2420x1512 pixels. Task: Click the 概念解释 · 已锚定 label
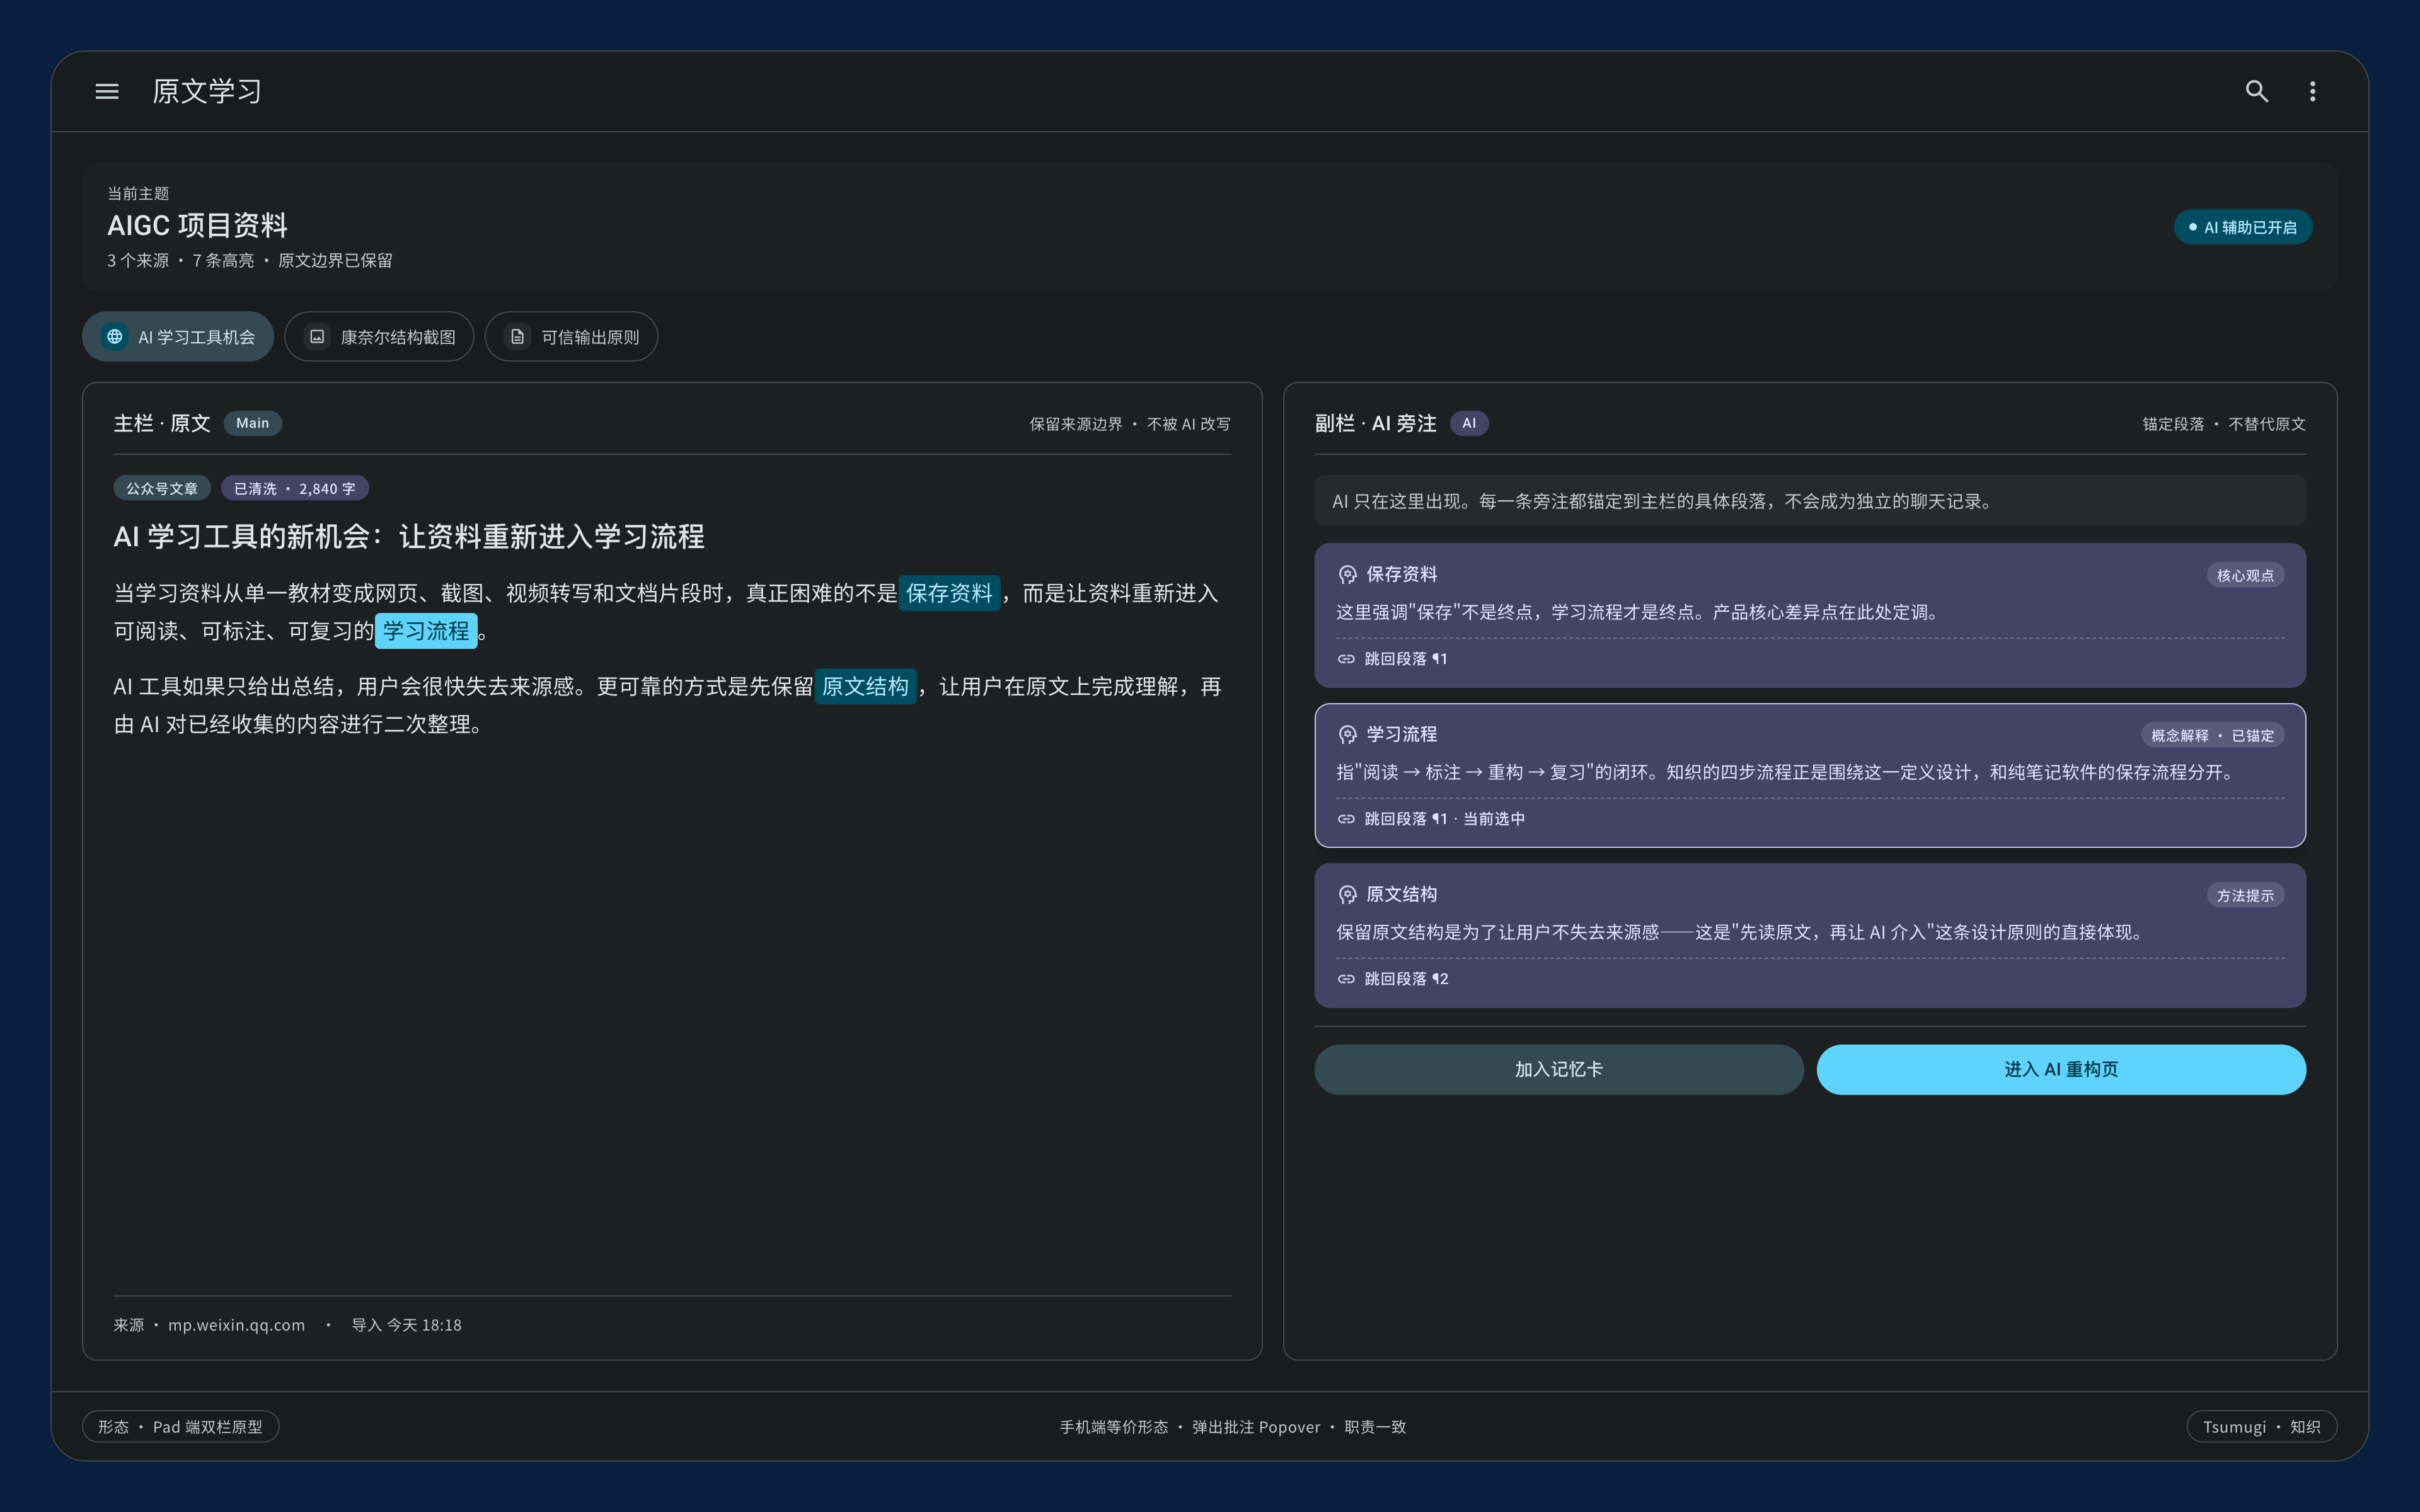pos(2212,735)
